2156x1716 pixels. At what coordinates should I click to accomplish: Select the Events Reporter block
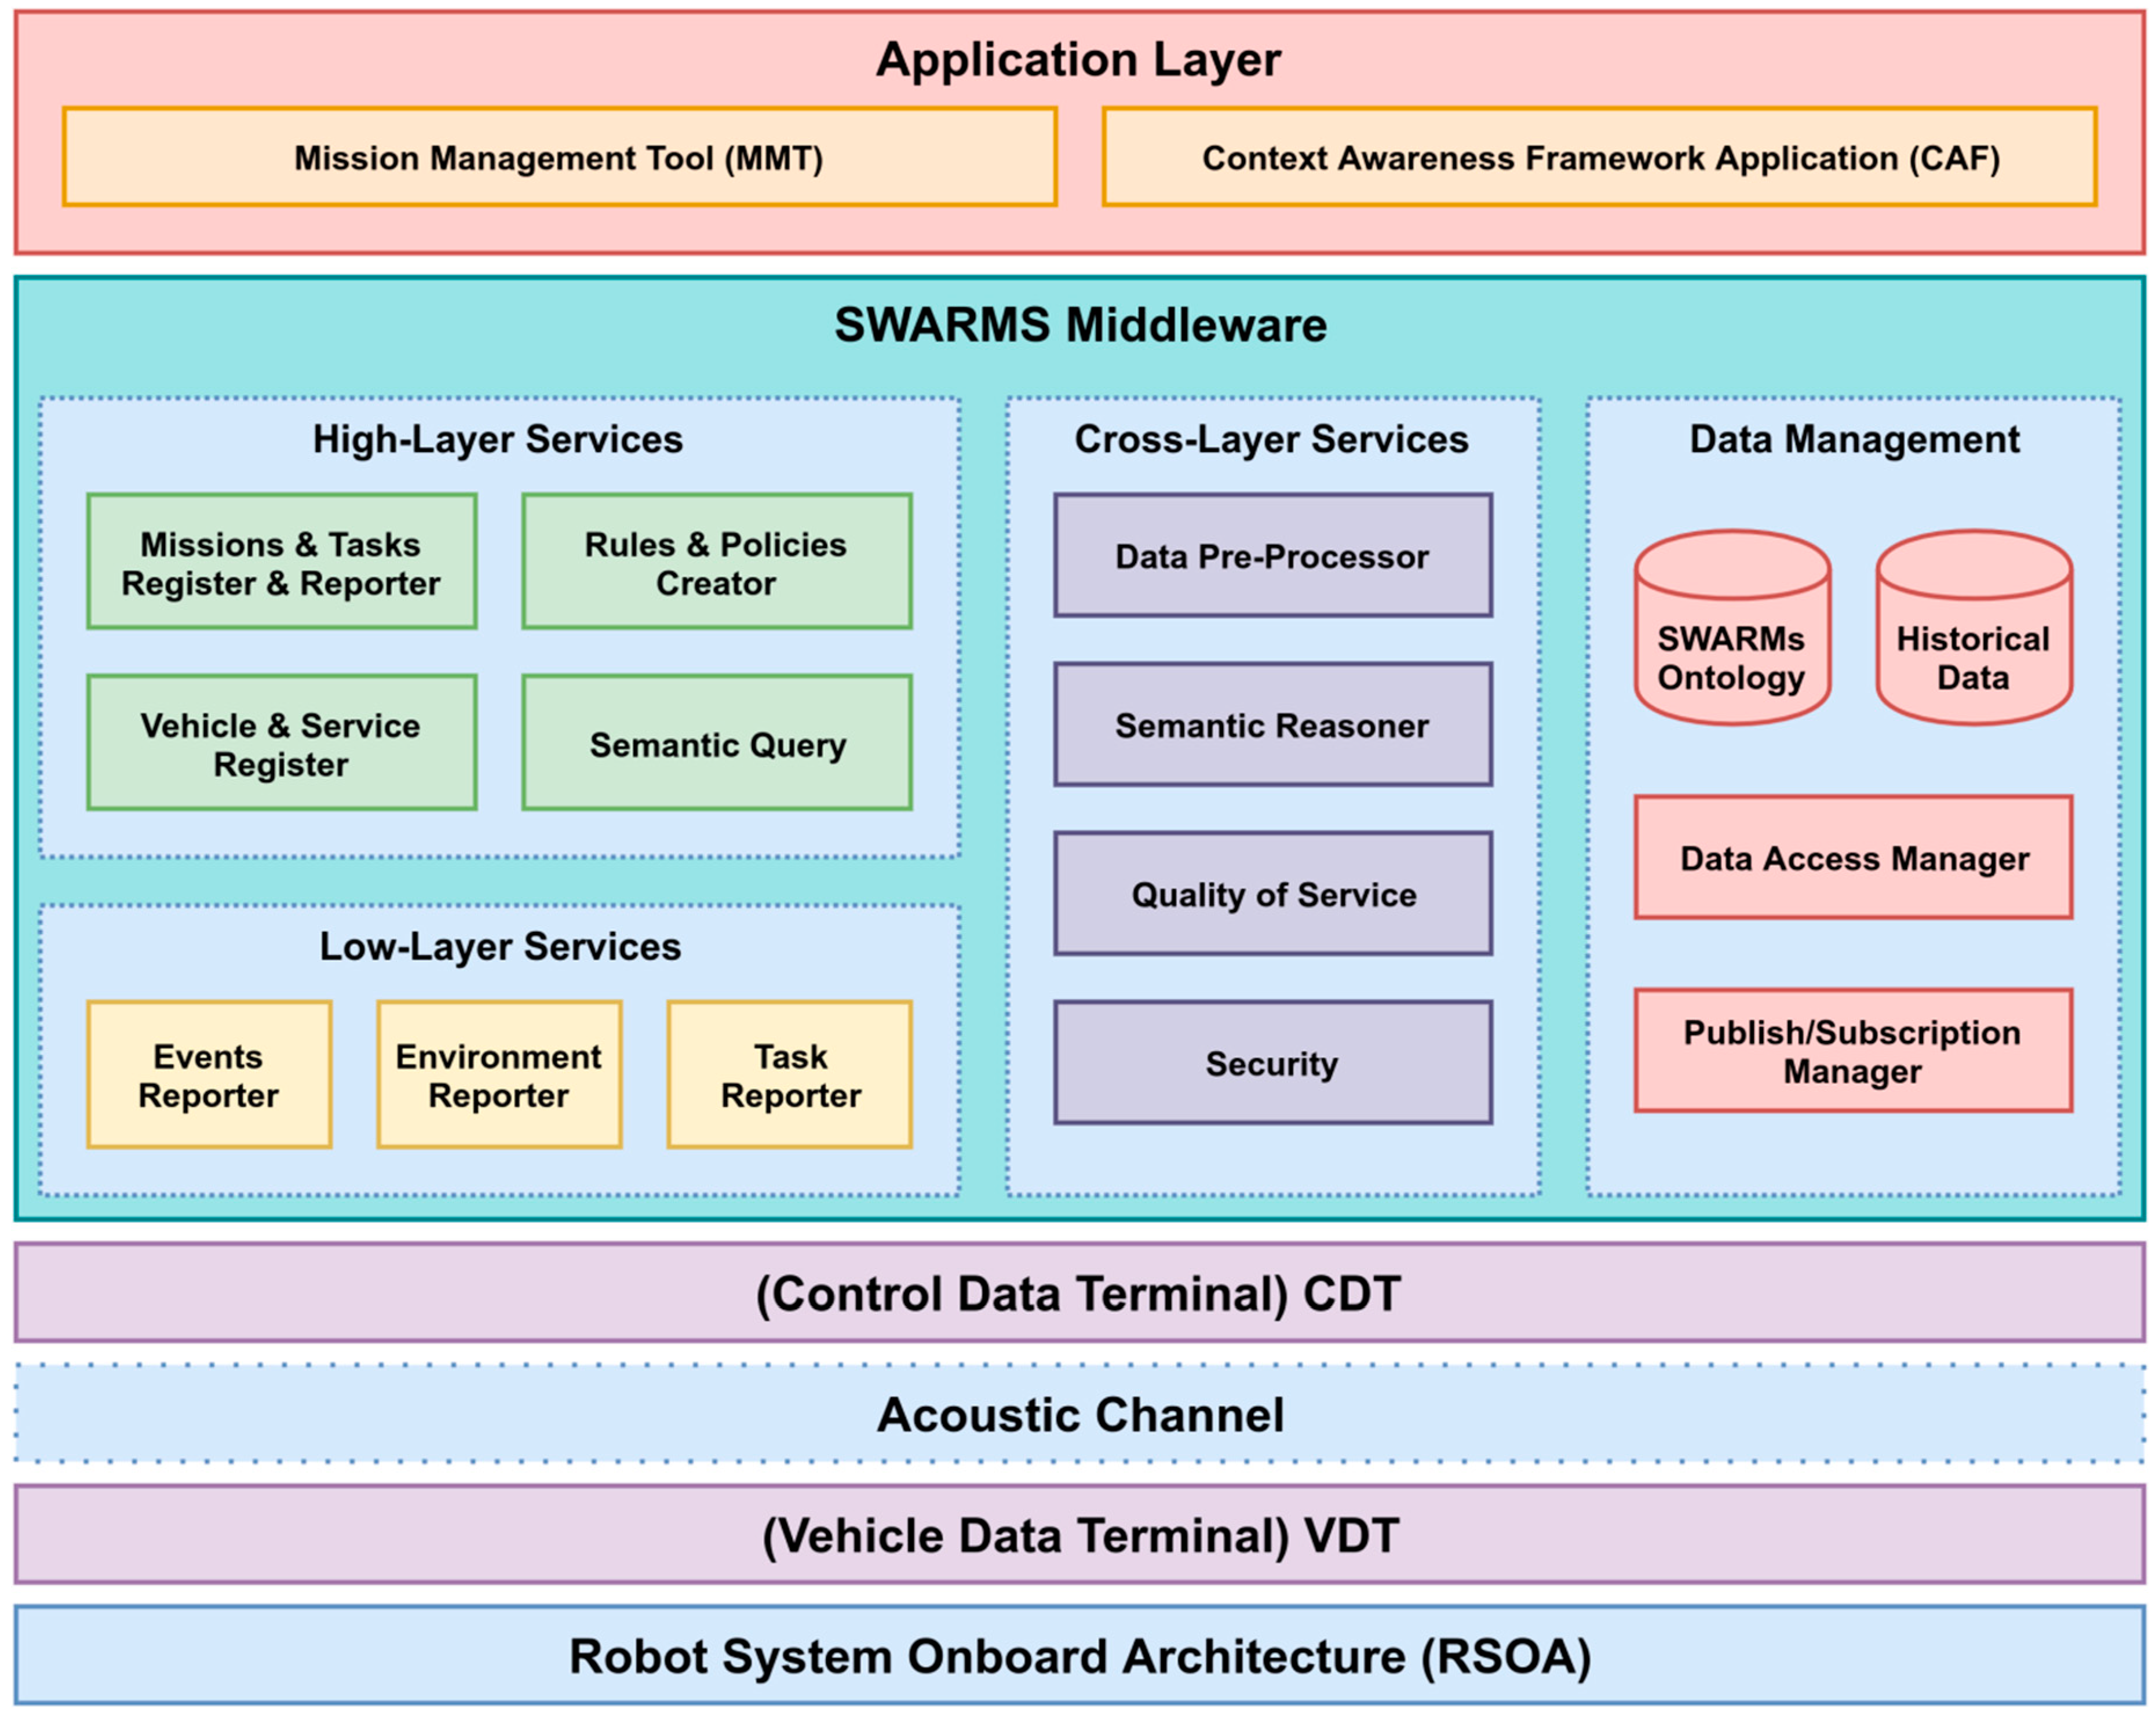pos(209,1074)
